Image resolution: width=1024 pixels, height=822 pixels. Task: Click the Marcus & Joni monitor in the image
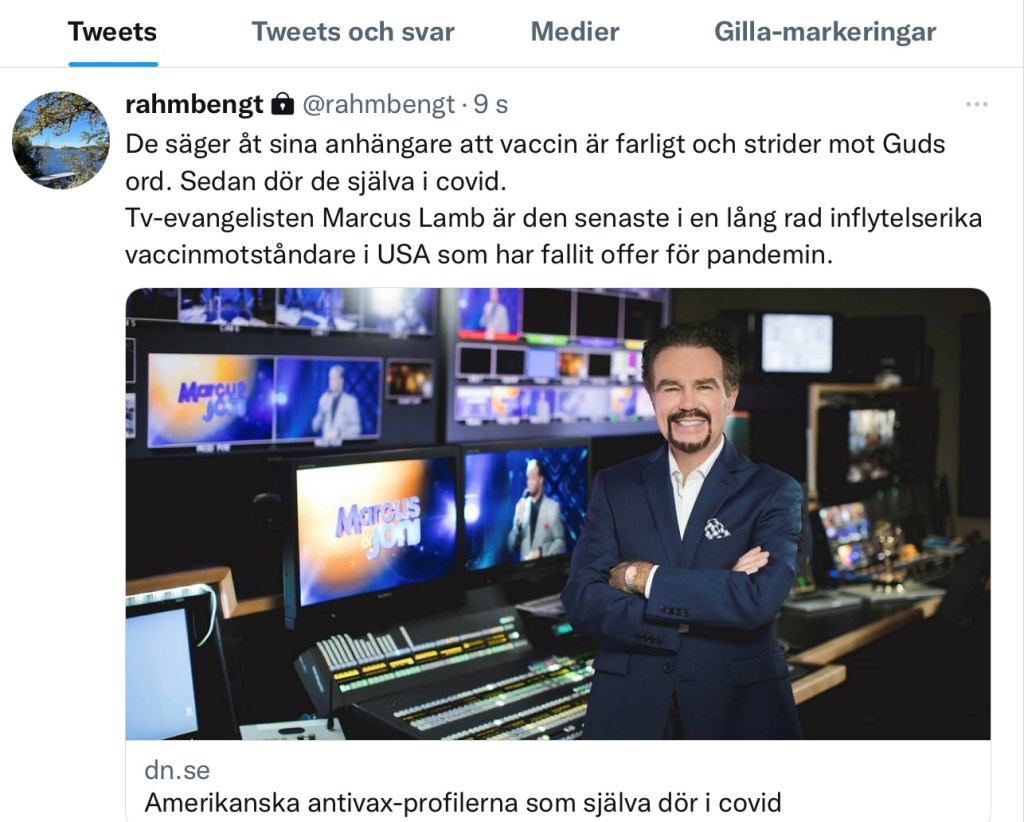click(x=376, y=530)
